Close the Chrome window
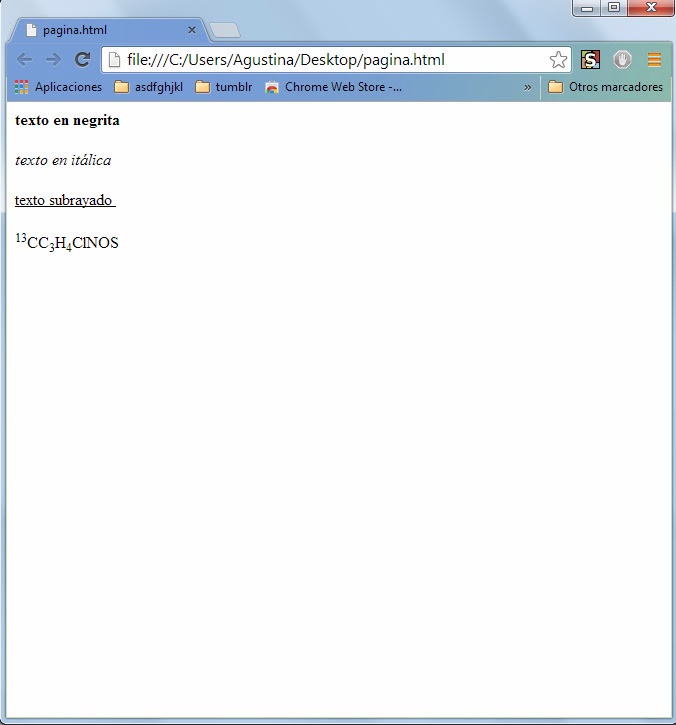 651,8
